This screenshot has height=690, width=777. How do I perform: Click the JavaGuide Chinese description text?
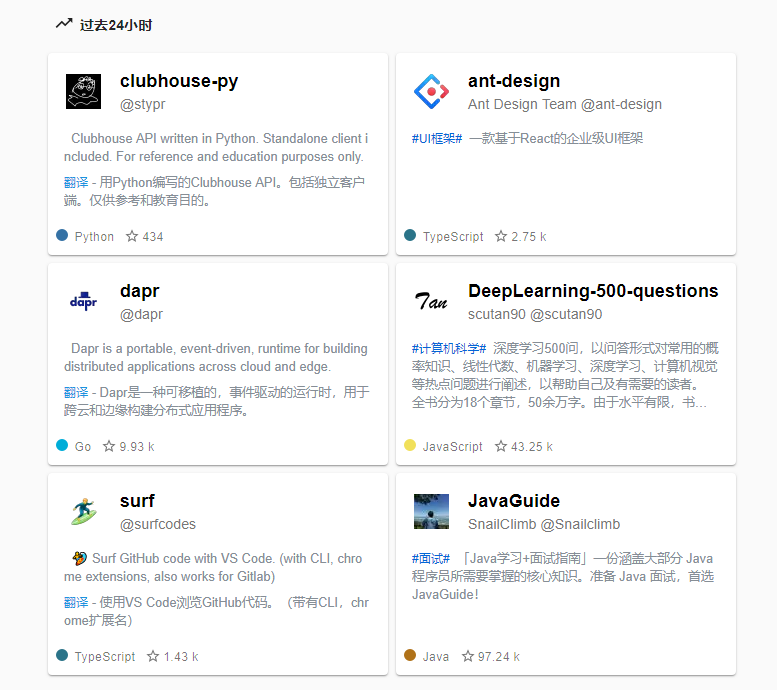(563, 576)
